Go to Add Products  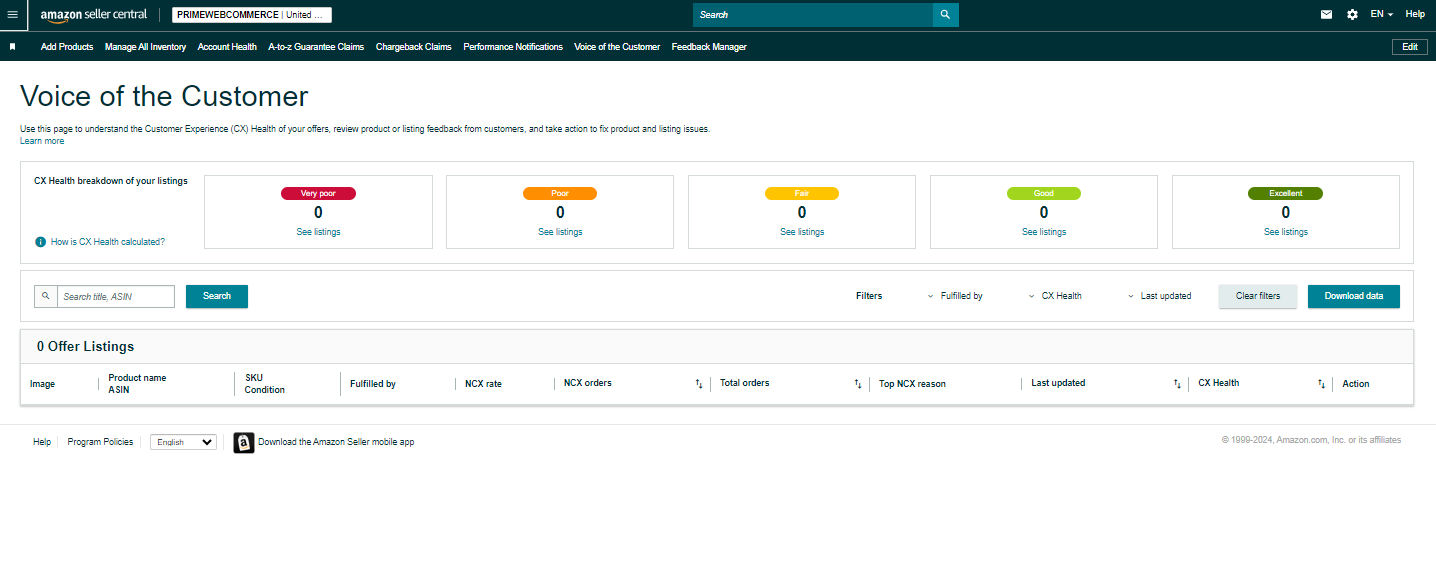67,47
